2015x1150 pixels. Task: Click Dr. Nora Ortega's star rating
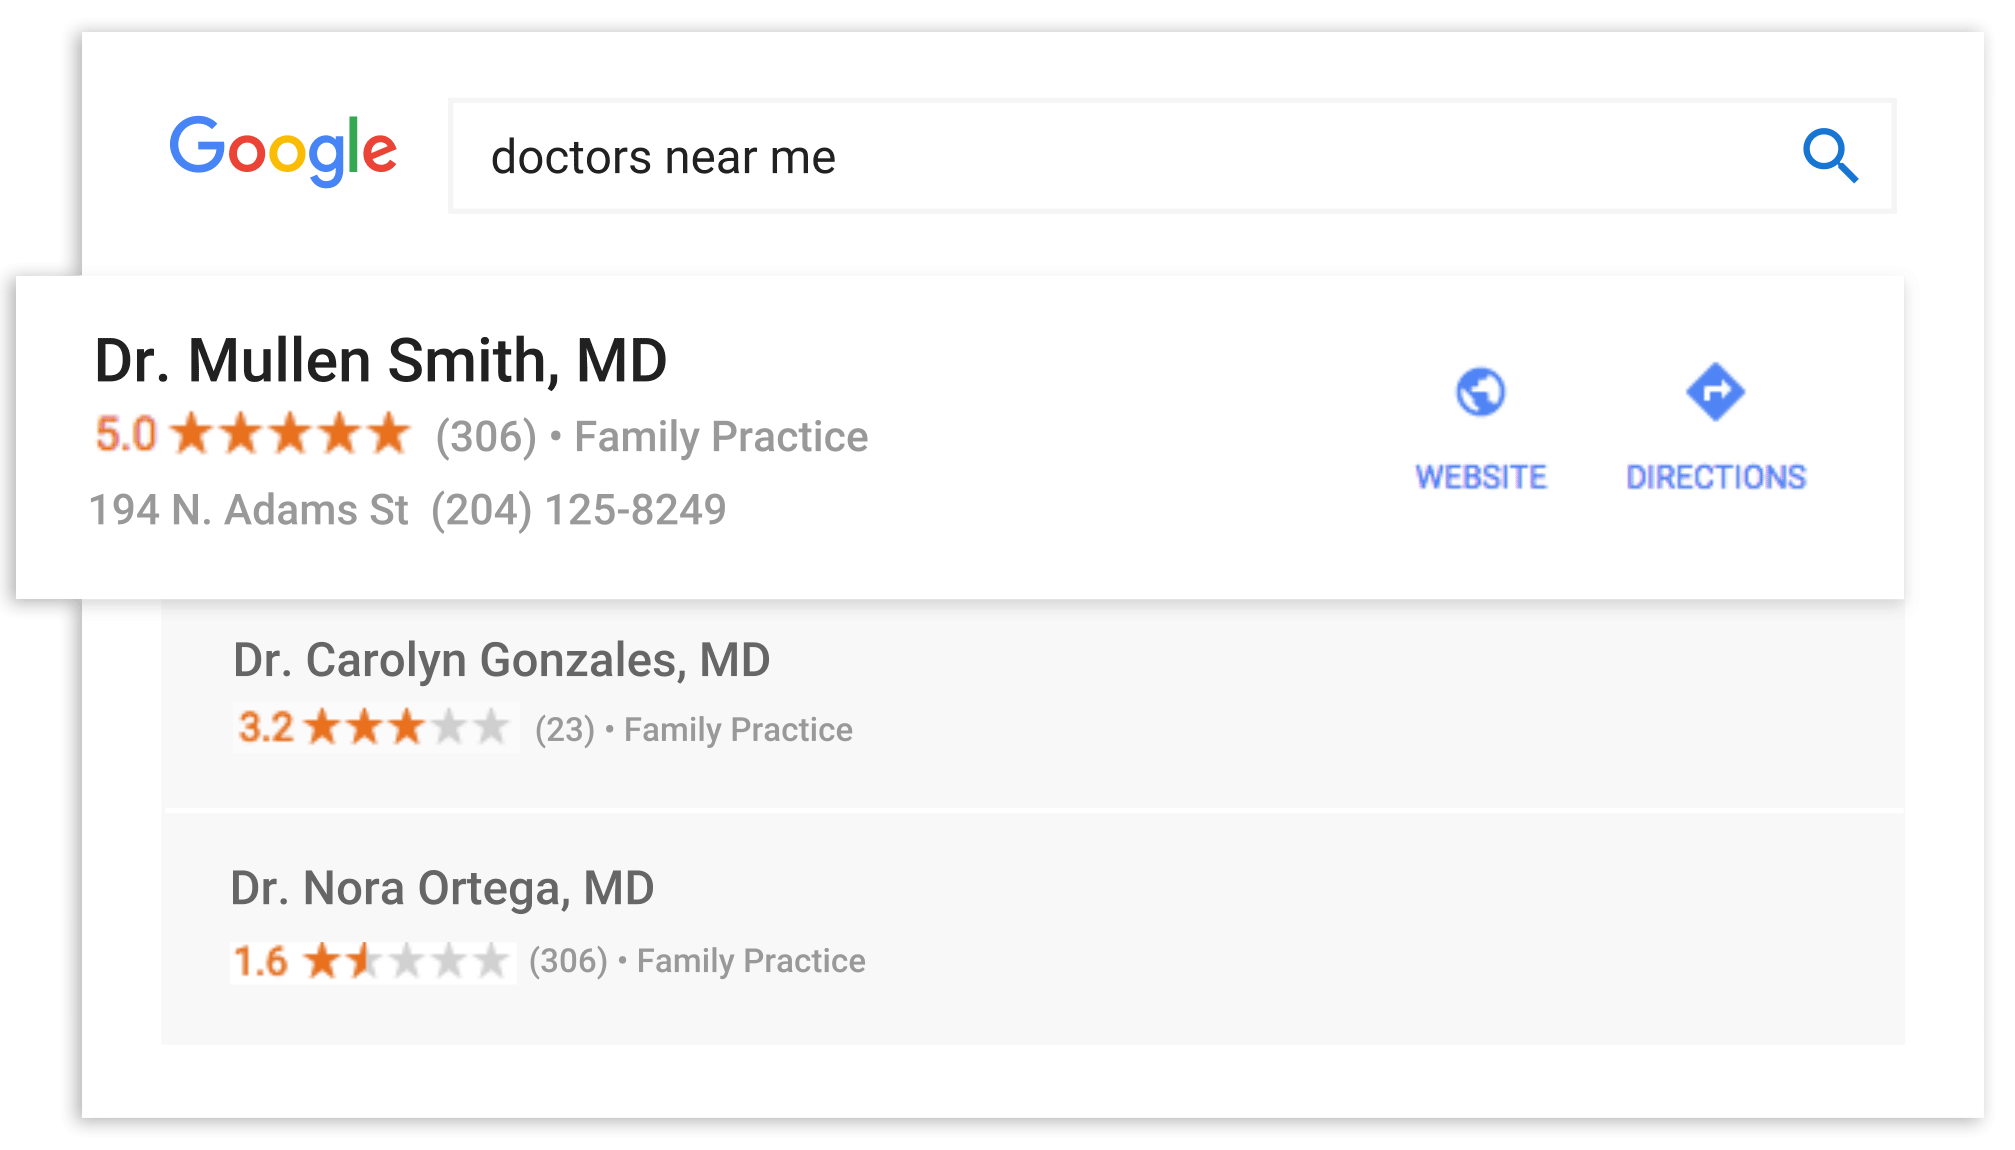406,961
